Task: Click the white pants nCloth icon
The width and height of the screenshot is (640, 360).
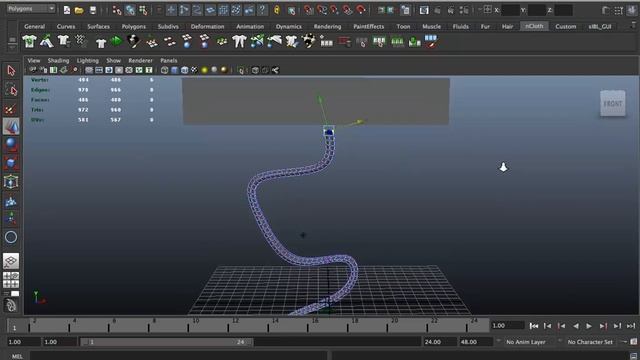Action: click(x=239, y=41)
